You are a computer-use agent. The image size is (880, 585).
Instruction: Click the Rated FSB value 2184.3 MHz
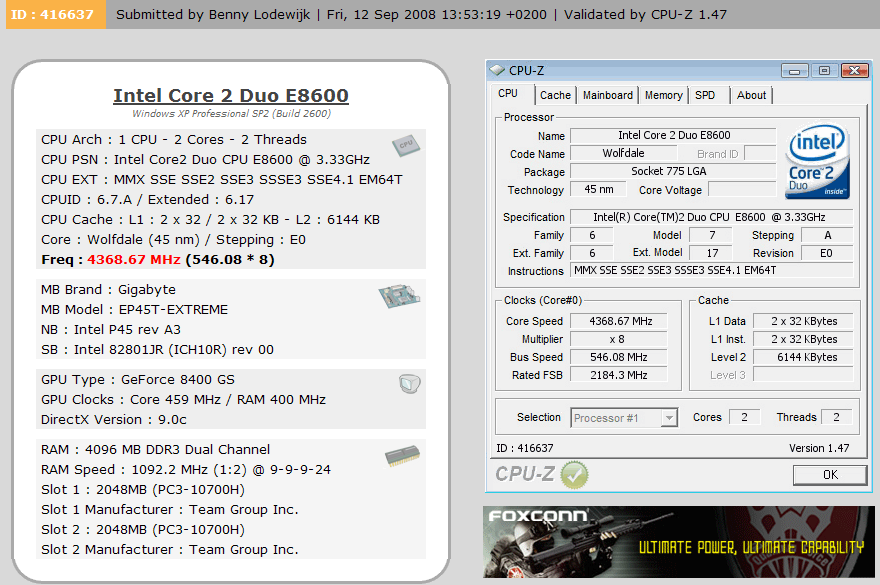(619, 375)
